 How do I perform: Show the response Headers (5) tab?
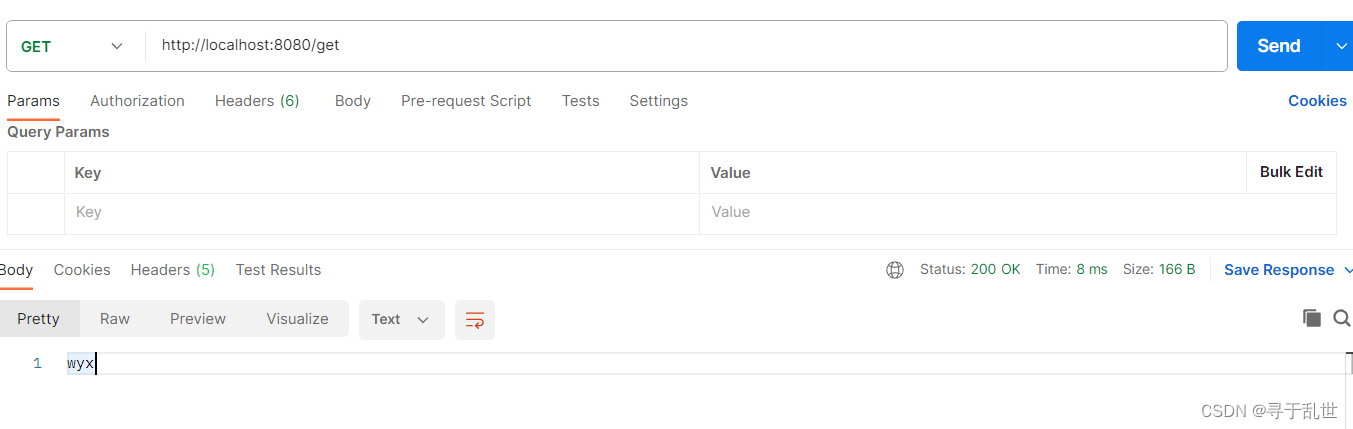click(x=172, y=270)
